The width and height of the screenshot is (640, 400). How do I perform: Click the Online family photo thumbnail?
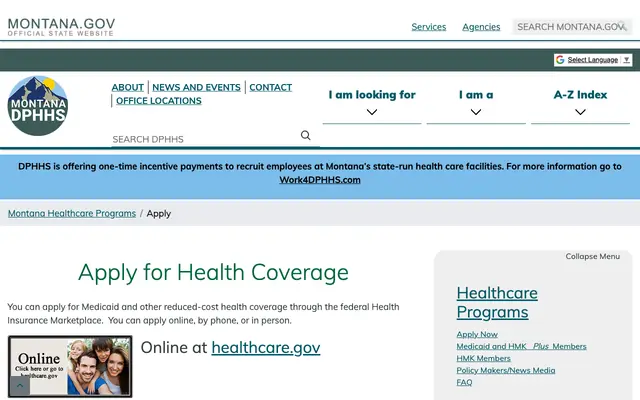(70, 366)
